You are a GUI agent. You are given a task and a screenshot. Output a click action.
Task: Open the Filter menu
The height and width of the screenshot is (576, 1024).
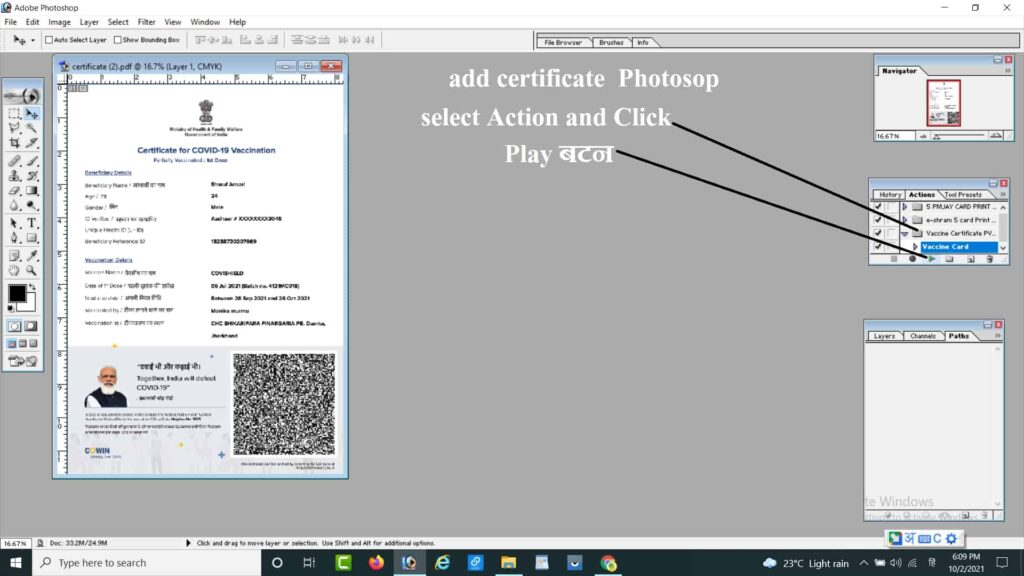point(146,22)
